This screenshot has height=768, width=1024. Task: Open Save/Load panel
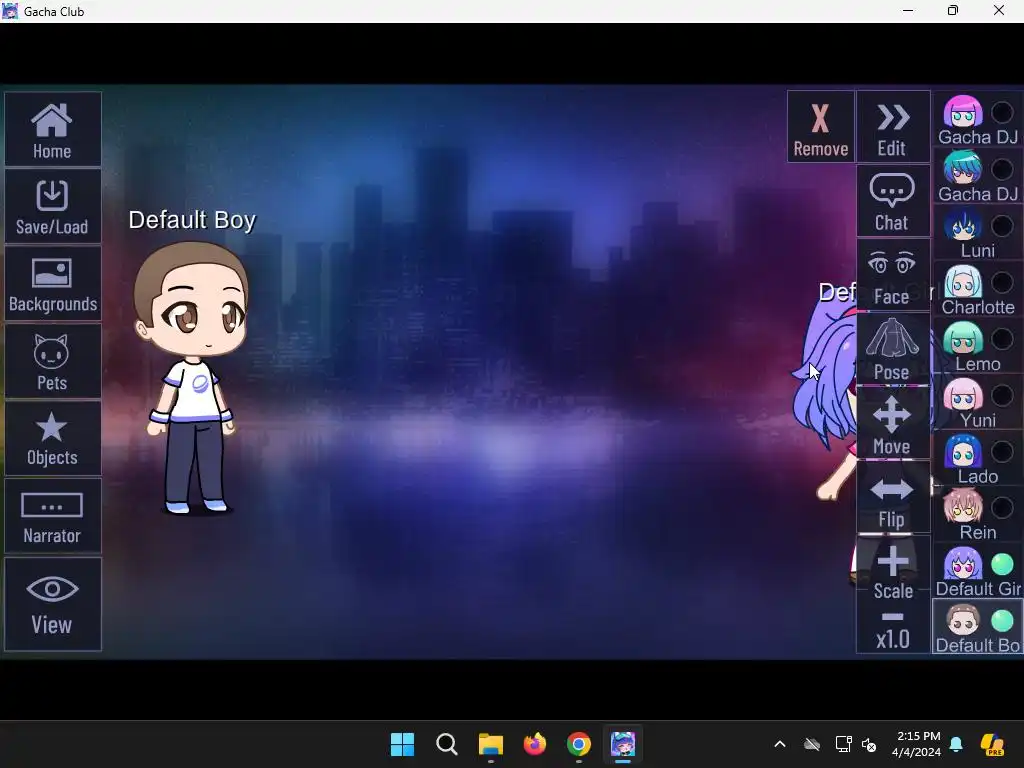pyautogui.click(x=52, y=206)
